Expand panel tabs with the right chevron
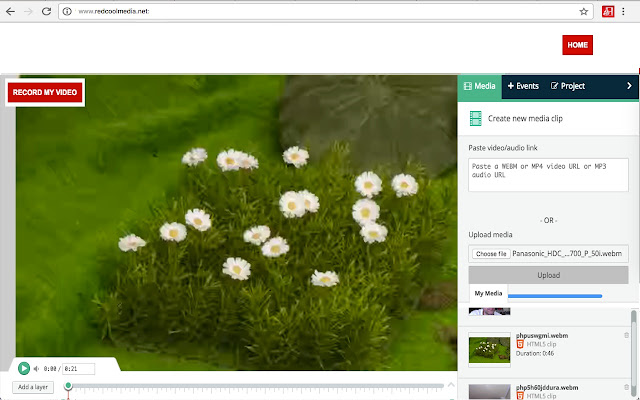This screenshot has height=400, width=640. pos(629,86)
